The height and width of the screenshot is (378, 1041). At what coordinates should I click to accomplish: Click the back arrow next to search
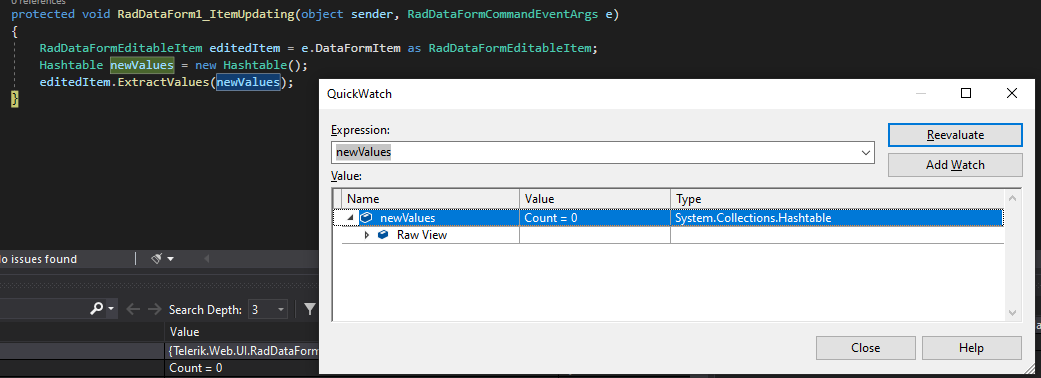point(133,309)
